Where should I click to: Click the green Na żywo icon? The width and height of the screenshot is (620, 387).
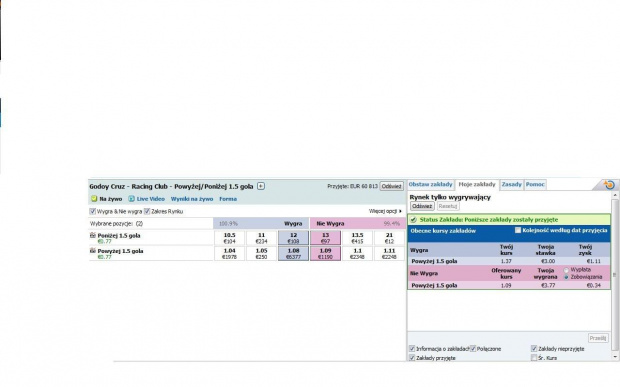[x=94, y=199]
